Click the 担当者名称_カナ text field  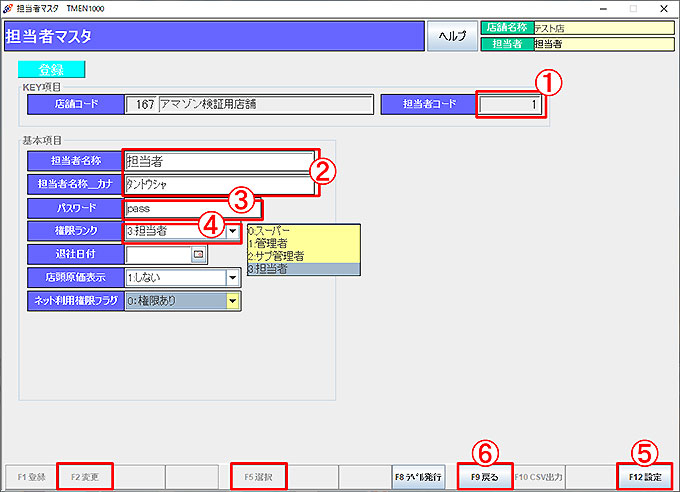point(220,185)
